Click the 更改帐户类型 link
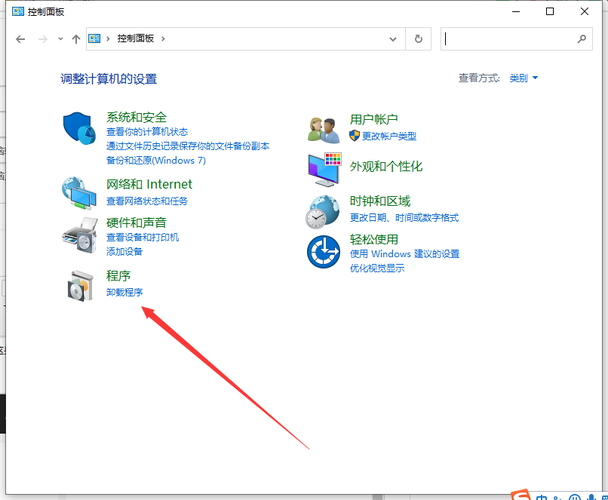608x500 pixels. pyautogui.click(x=389, y=136)
